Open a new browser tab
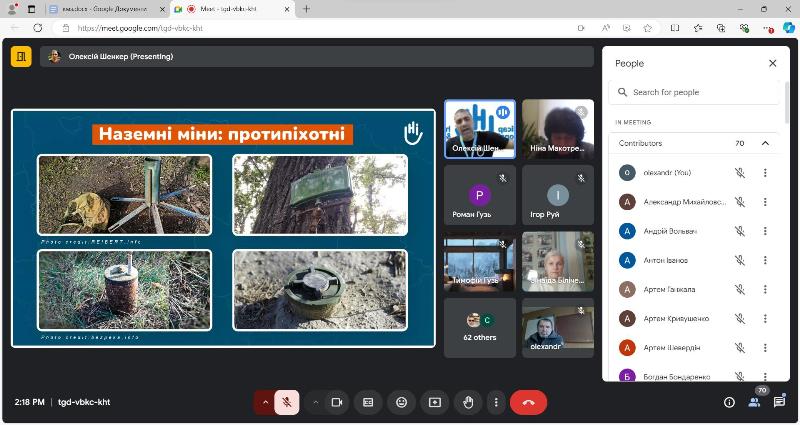This screenshot has height=425, width=800. point(306,9)
